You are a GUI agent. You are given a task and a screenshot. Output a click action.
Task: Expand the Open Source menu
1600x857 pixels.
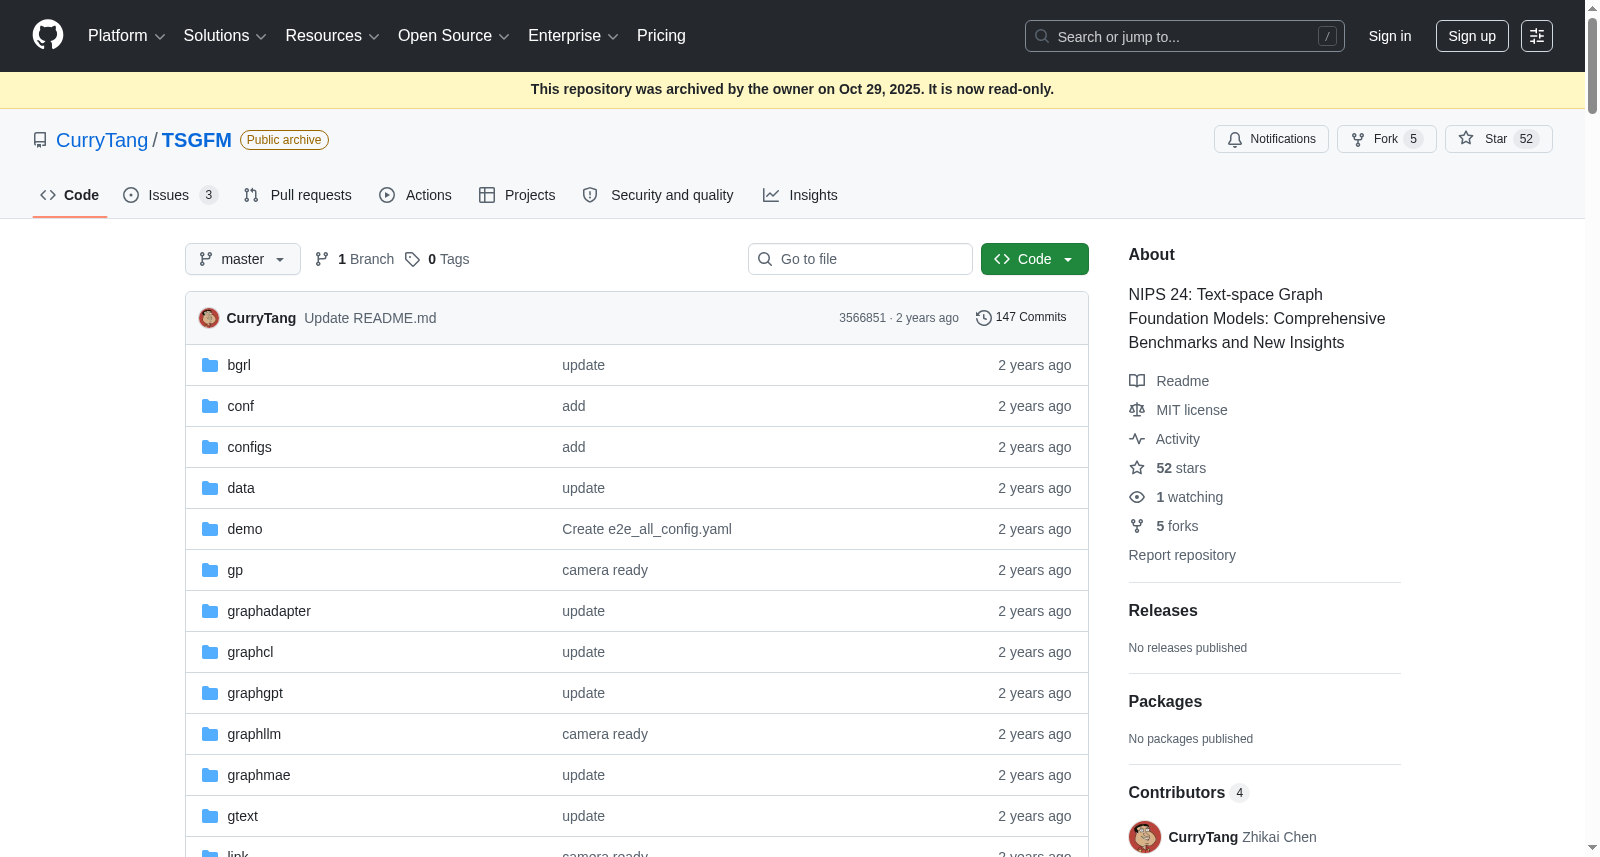tap(454, 36)
